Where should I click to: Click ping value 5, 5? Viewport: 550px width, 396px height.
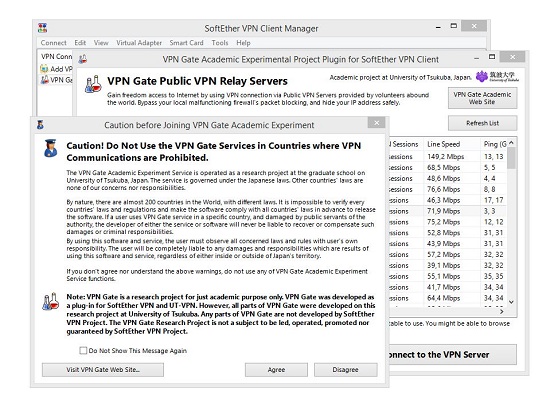489,168
